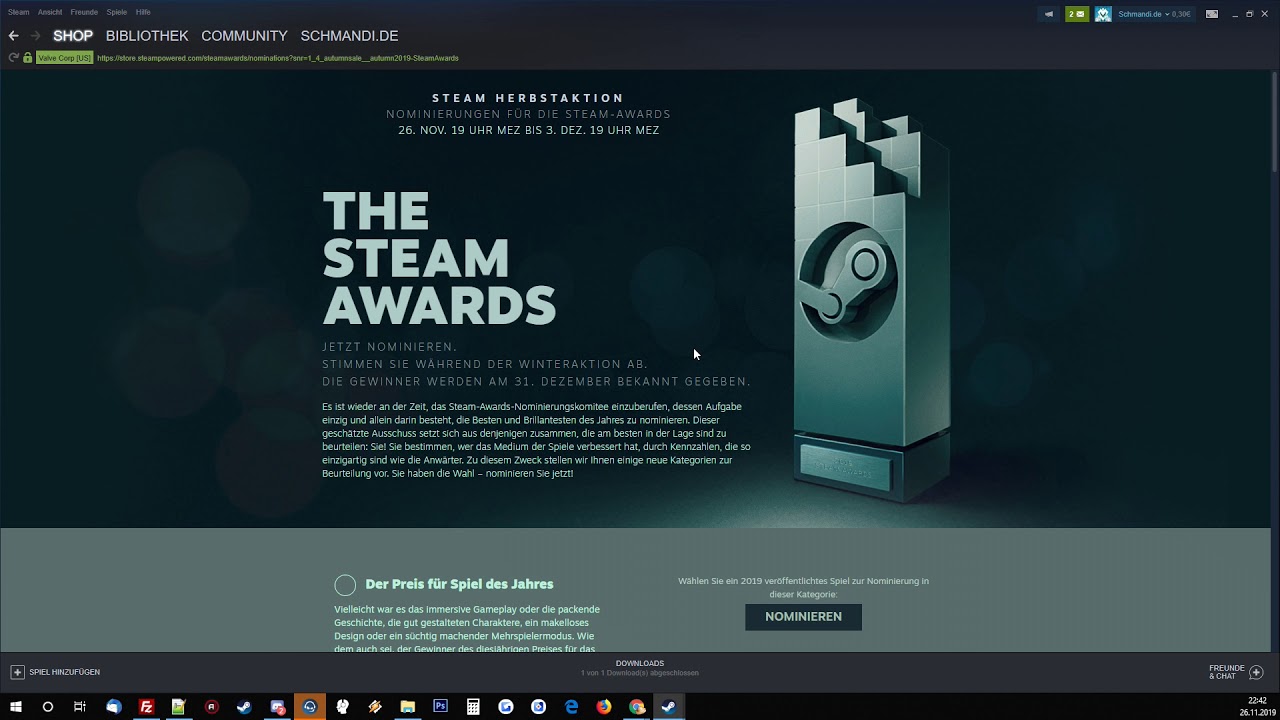Switch to the SHOP tab
This screenshot has height=720, width=1280.
73,36
